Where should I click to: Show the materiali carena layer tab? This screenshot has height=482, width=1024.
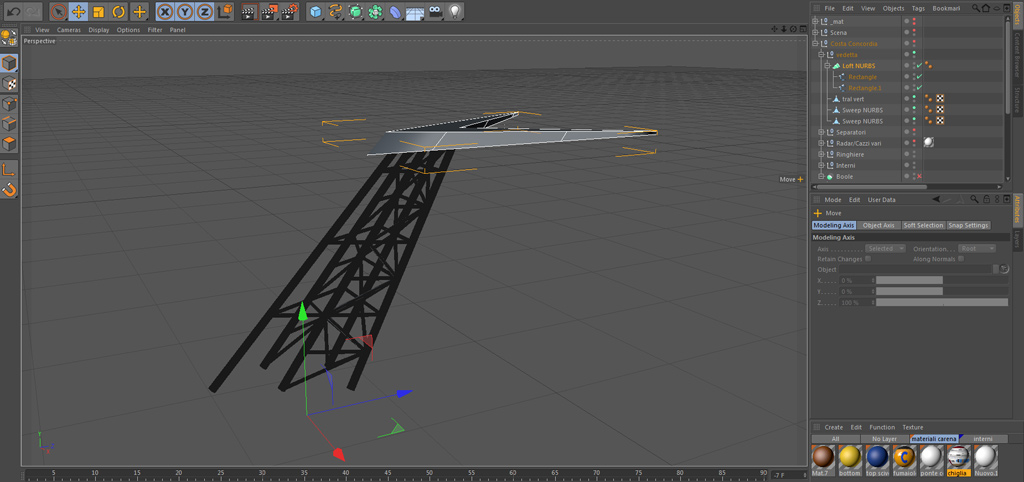pyautogui.click(x=933, y=439)
